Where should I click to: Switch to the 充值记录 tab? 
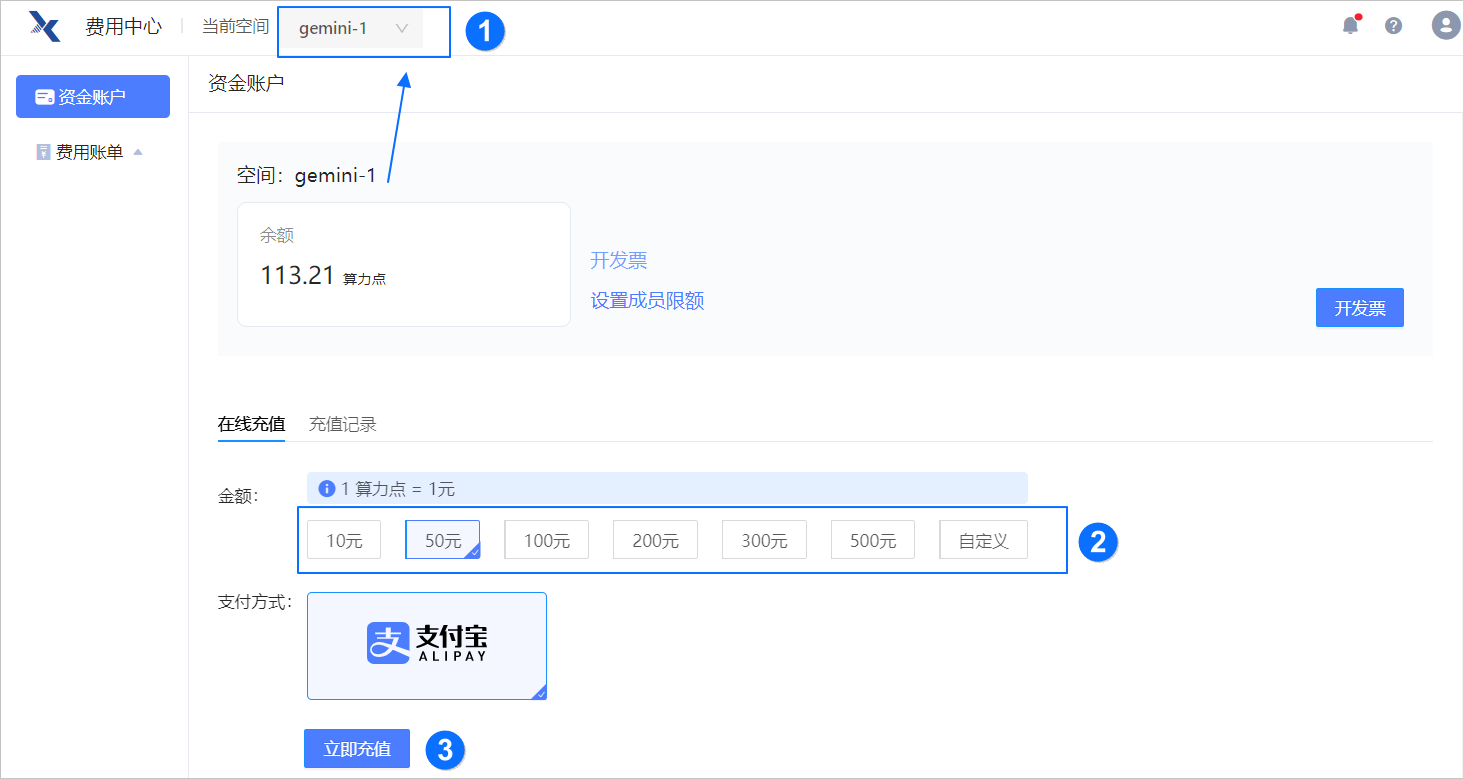(342, 424)
